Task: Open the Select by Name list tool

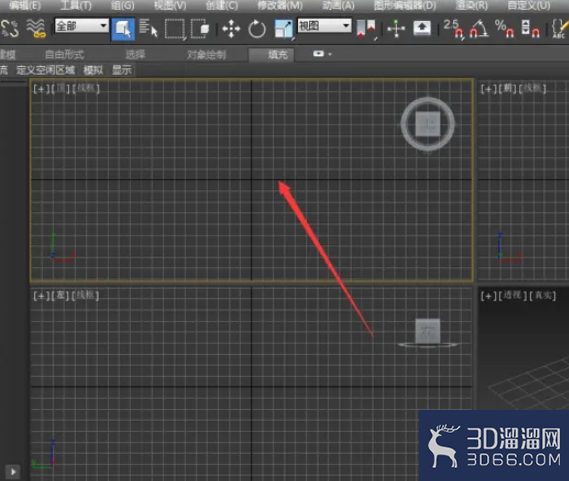Action: tap(148, 28)
